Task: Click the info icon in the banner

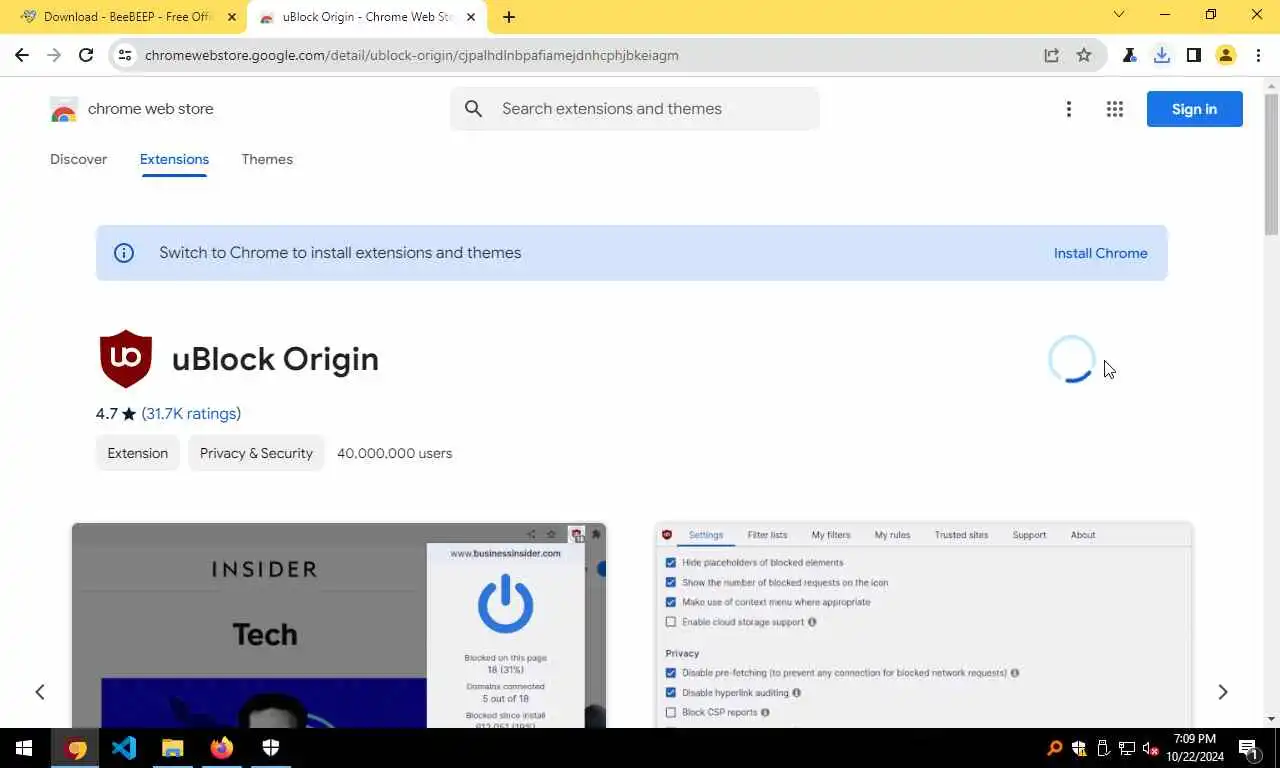Action: [x=124, y=253]
